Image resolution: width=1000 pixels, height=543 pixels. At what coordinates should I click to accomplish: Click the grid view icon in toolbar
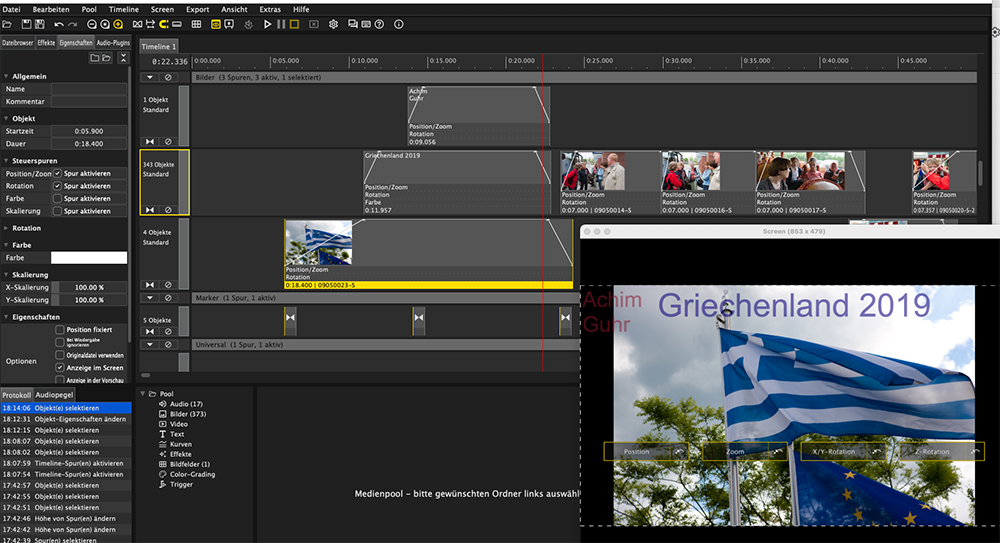(x=196, y=24)
